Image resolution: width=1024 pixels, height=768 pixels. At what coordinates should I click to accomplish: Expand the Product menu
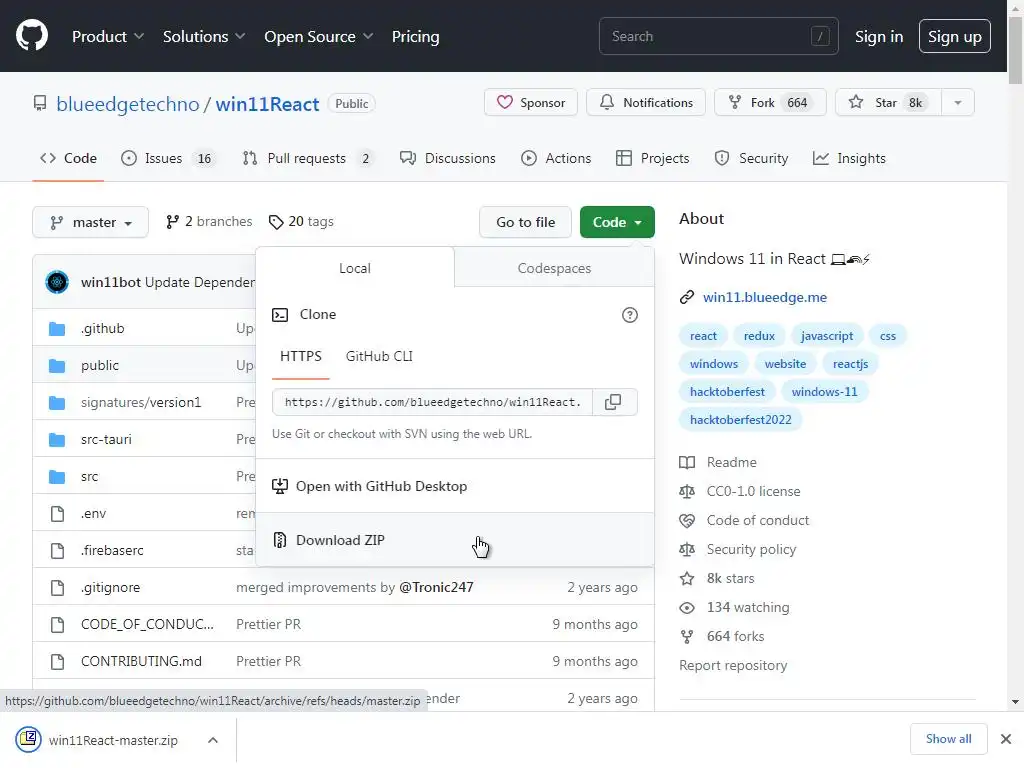coord(108,37)
